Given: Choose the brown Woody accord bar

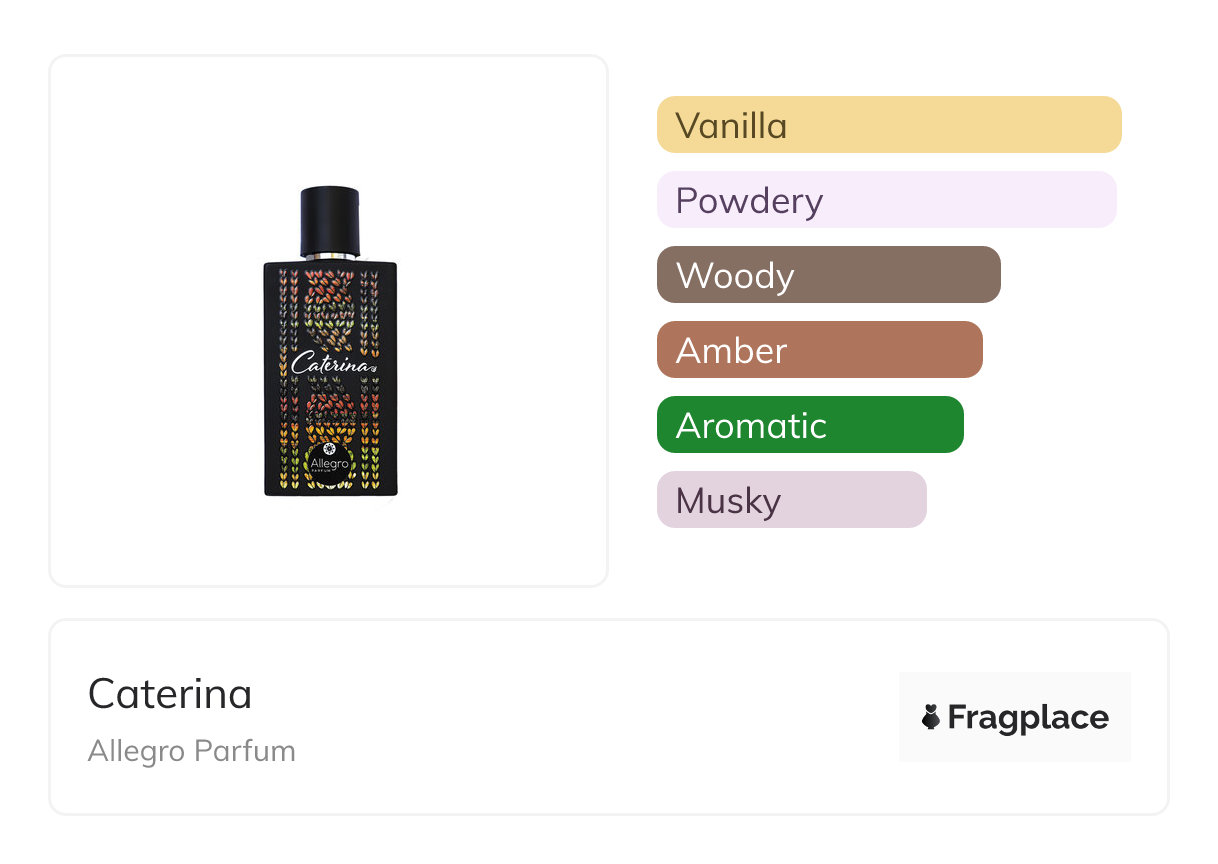Looking at the screenshot, I should click(x=828, y=275).
